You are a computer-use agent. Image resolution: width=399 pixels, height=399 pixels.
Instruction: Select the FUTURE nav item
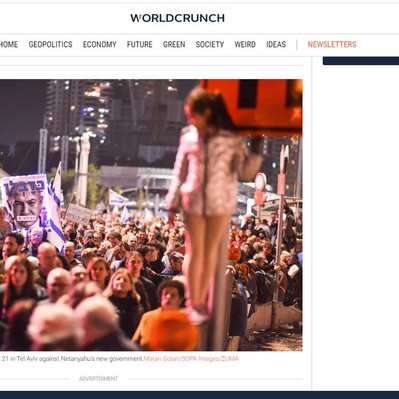[139, 44]
